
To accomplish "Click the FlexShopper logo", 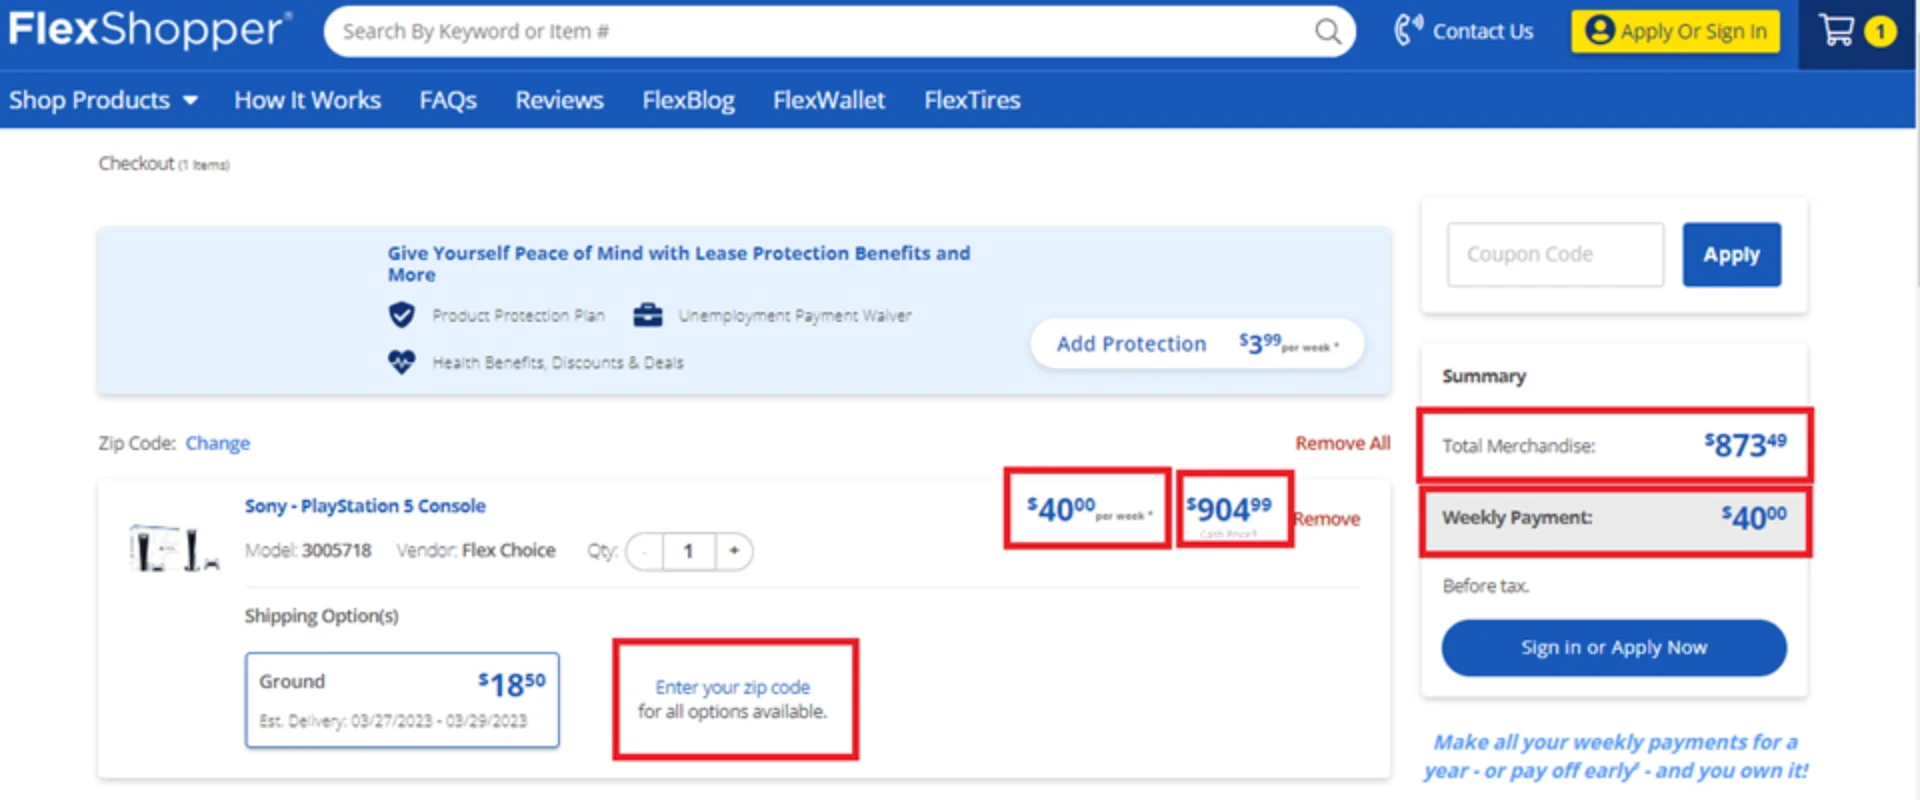I will click(150, 30).
